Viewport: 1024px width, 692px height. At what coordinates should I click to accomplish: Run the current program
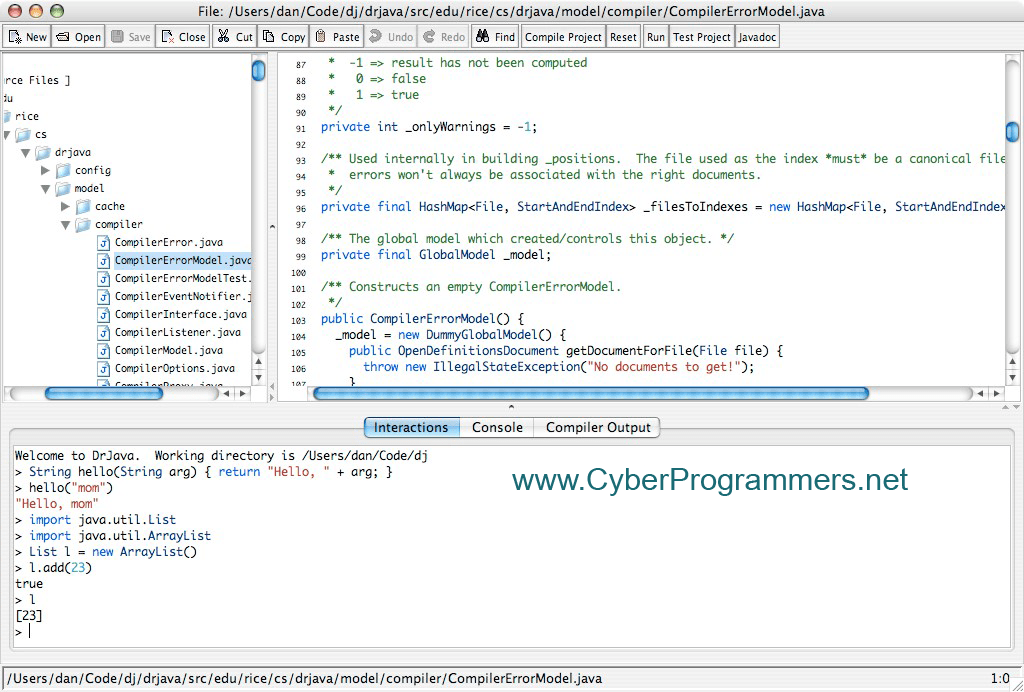point(655,35)
